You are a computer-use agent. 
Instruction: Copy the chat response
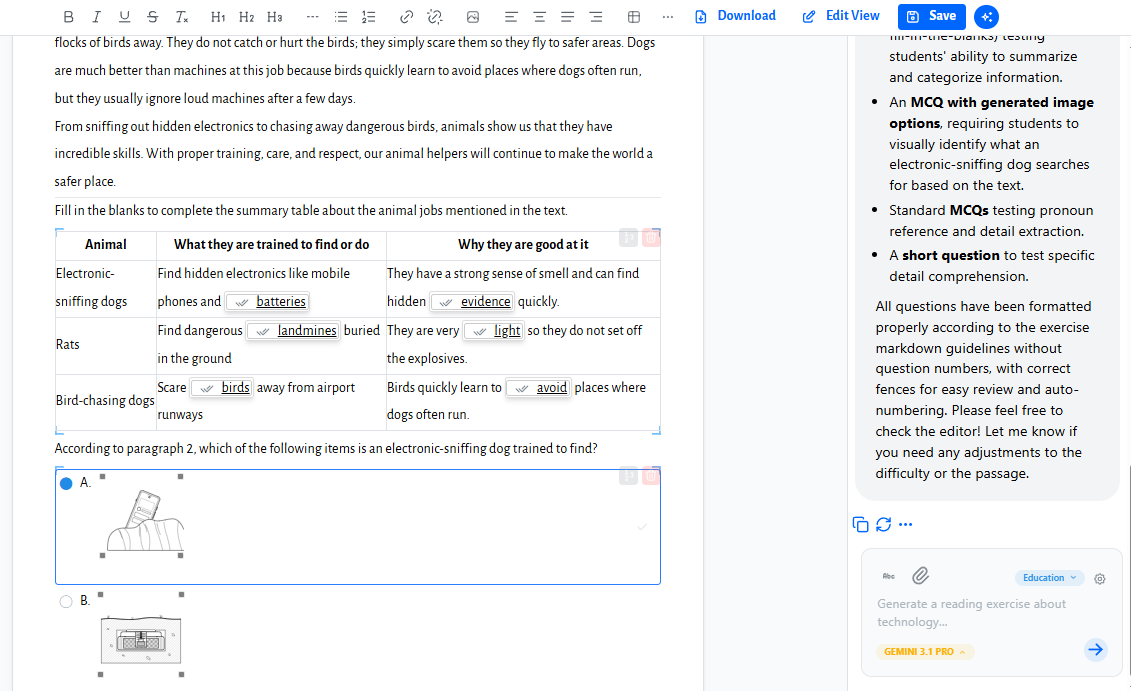click(x=860, y=524)
